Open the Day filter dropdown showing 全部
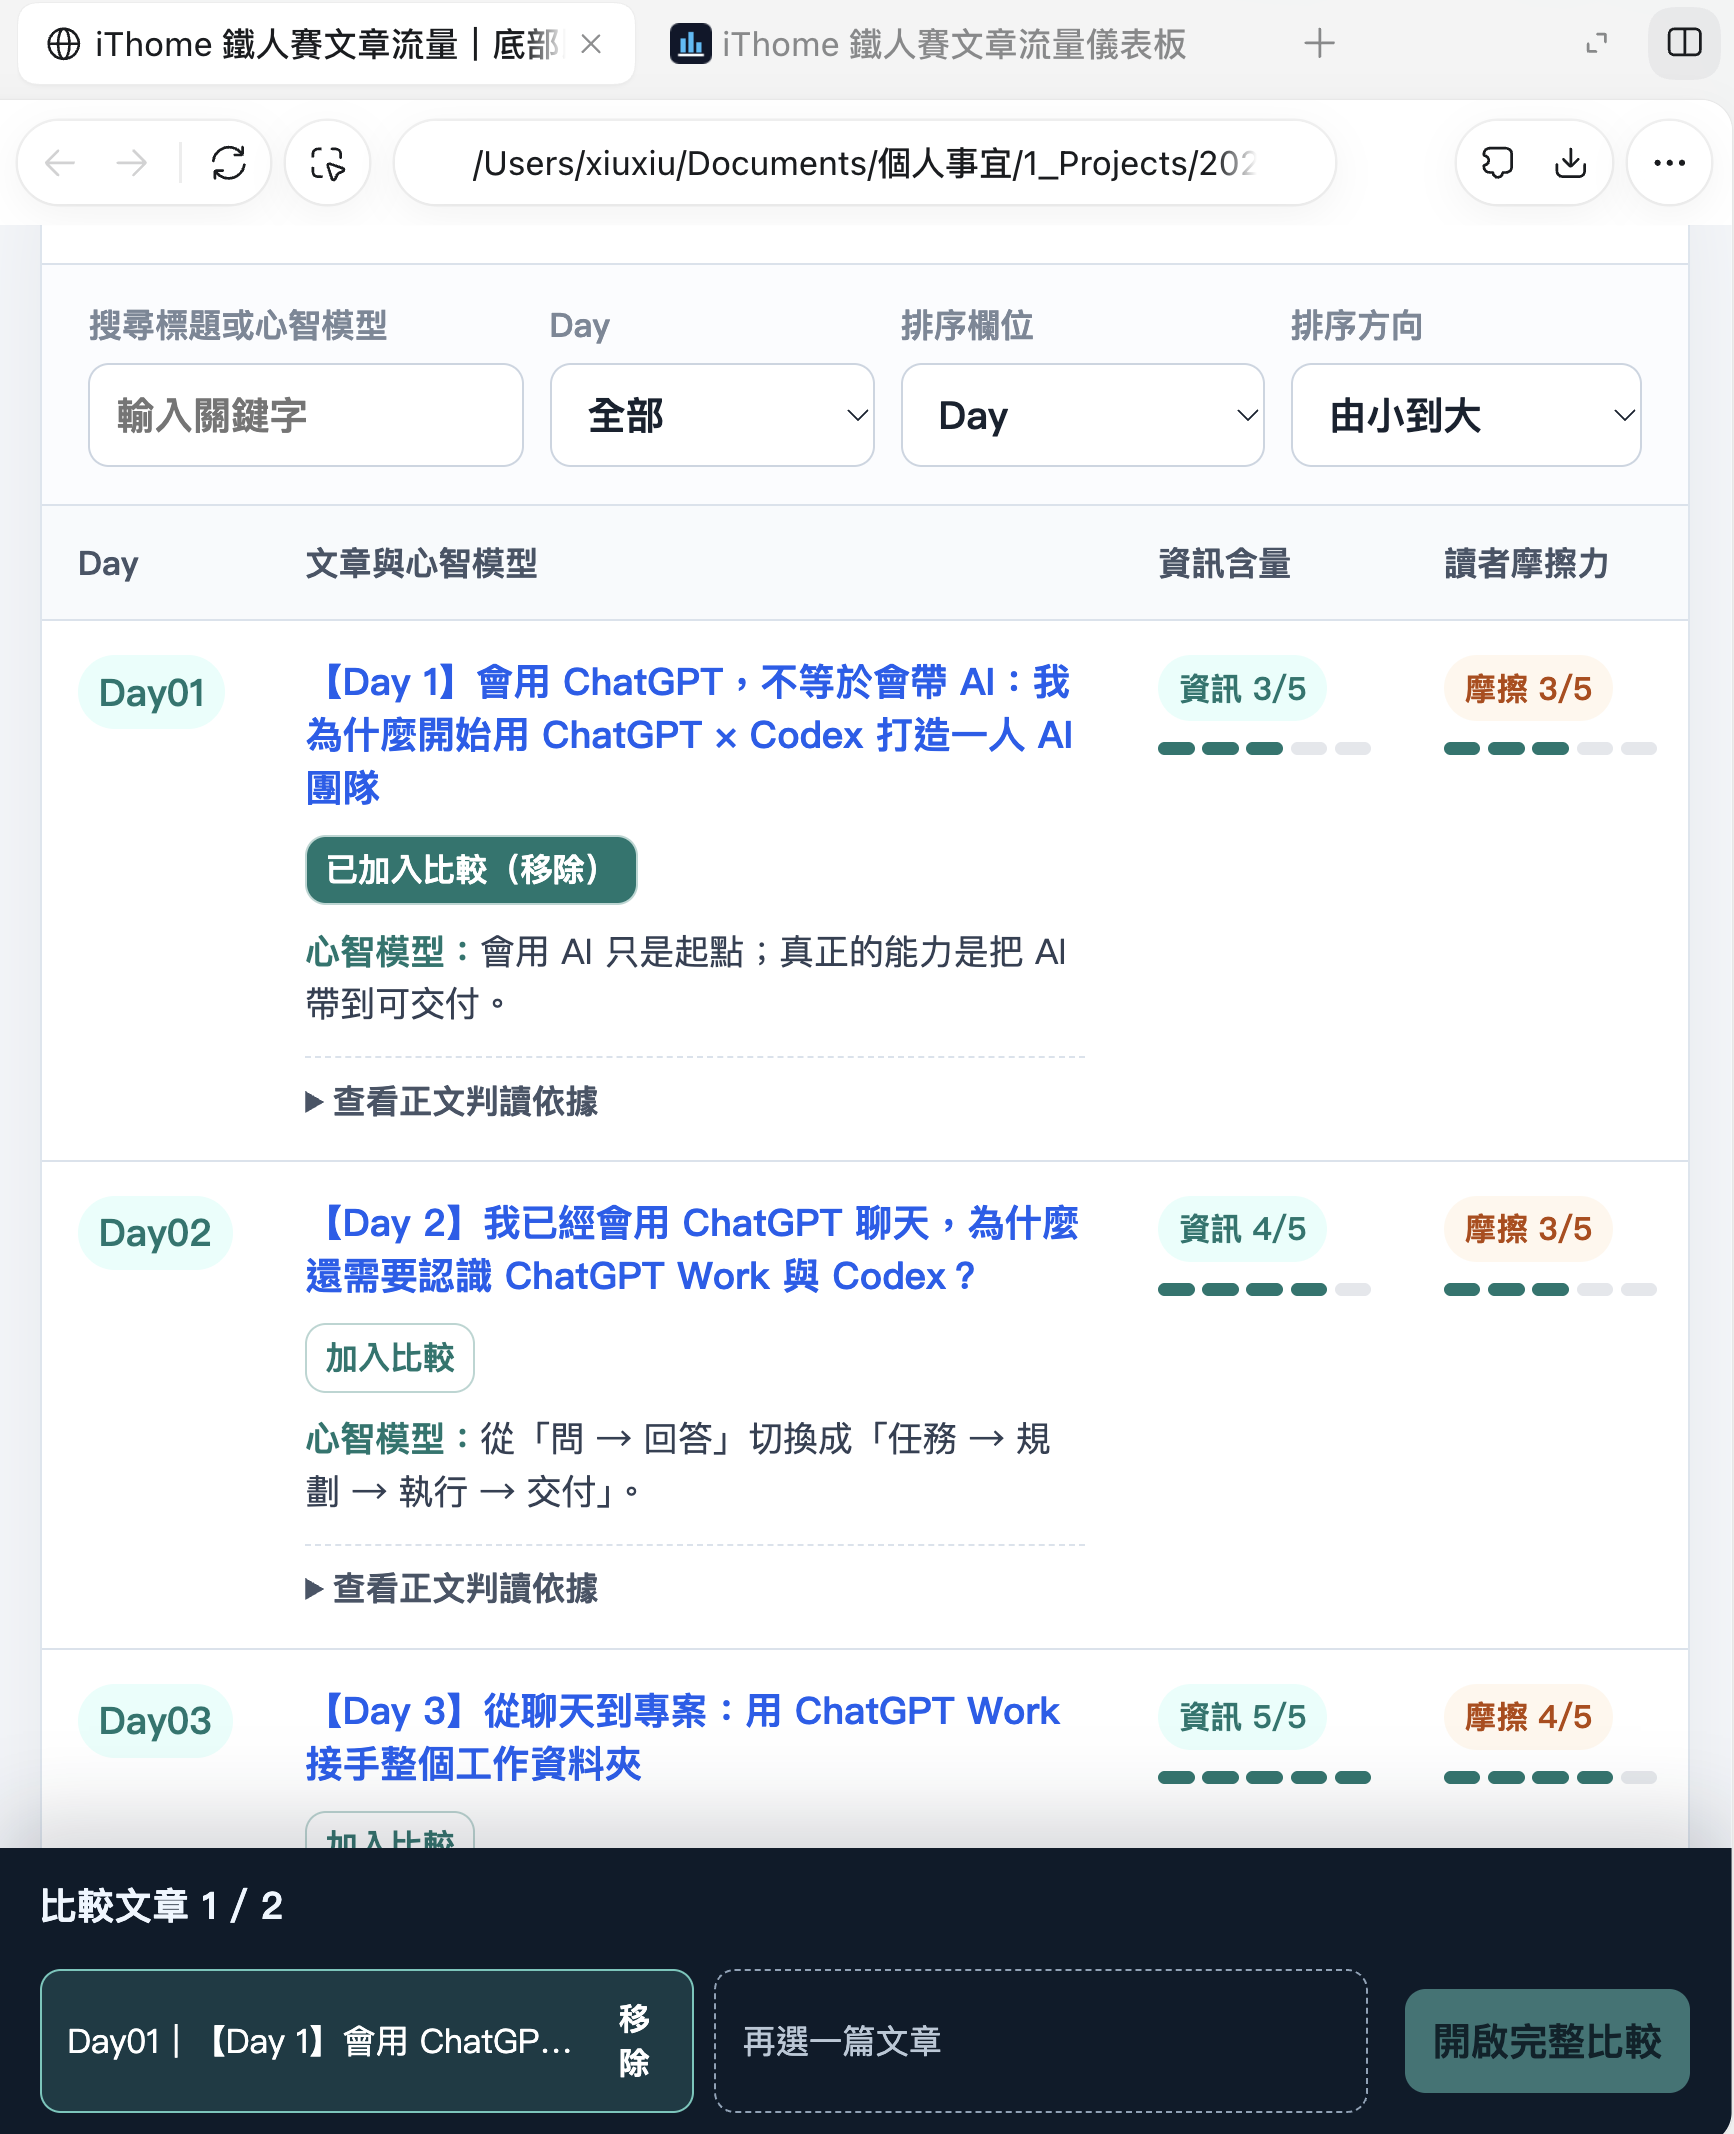Viewport: 1734px width, 2134px height. 712,415
